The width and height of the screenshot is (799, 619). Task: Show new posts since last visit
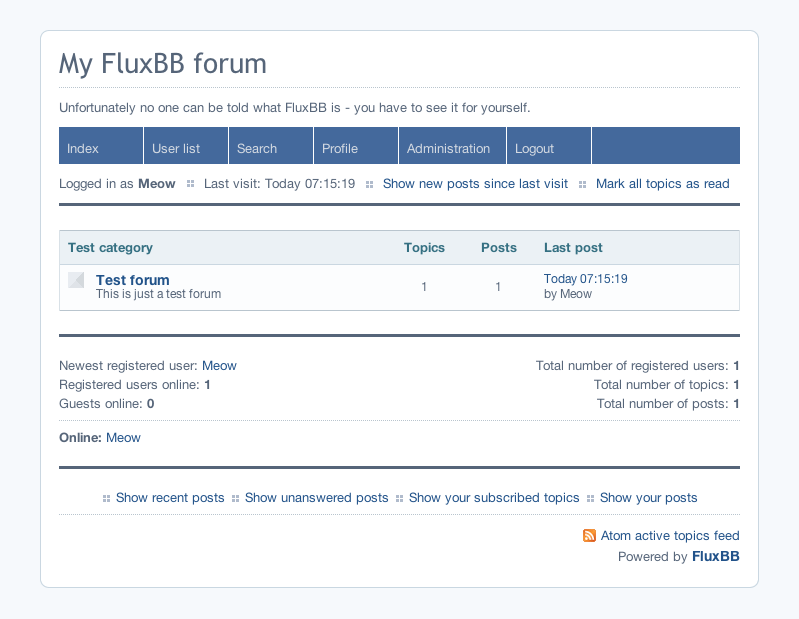pyautogui.click(x=475, y=184)
